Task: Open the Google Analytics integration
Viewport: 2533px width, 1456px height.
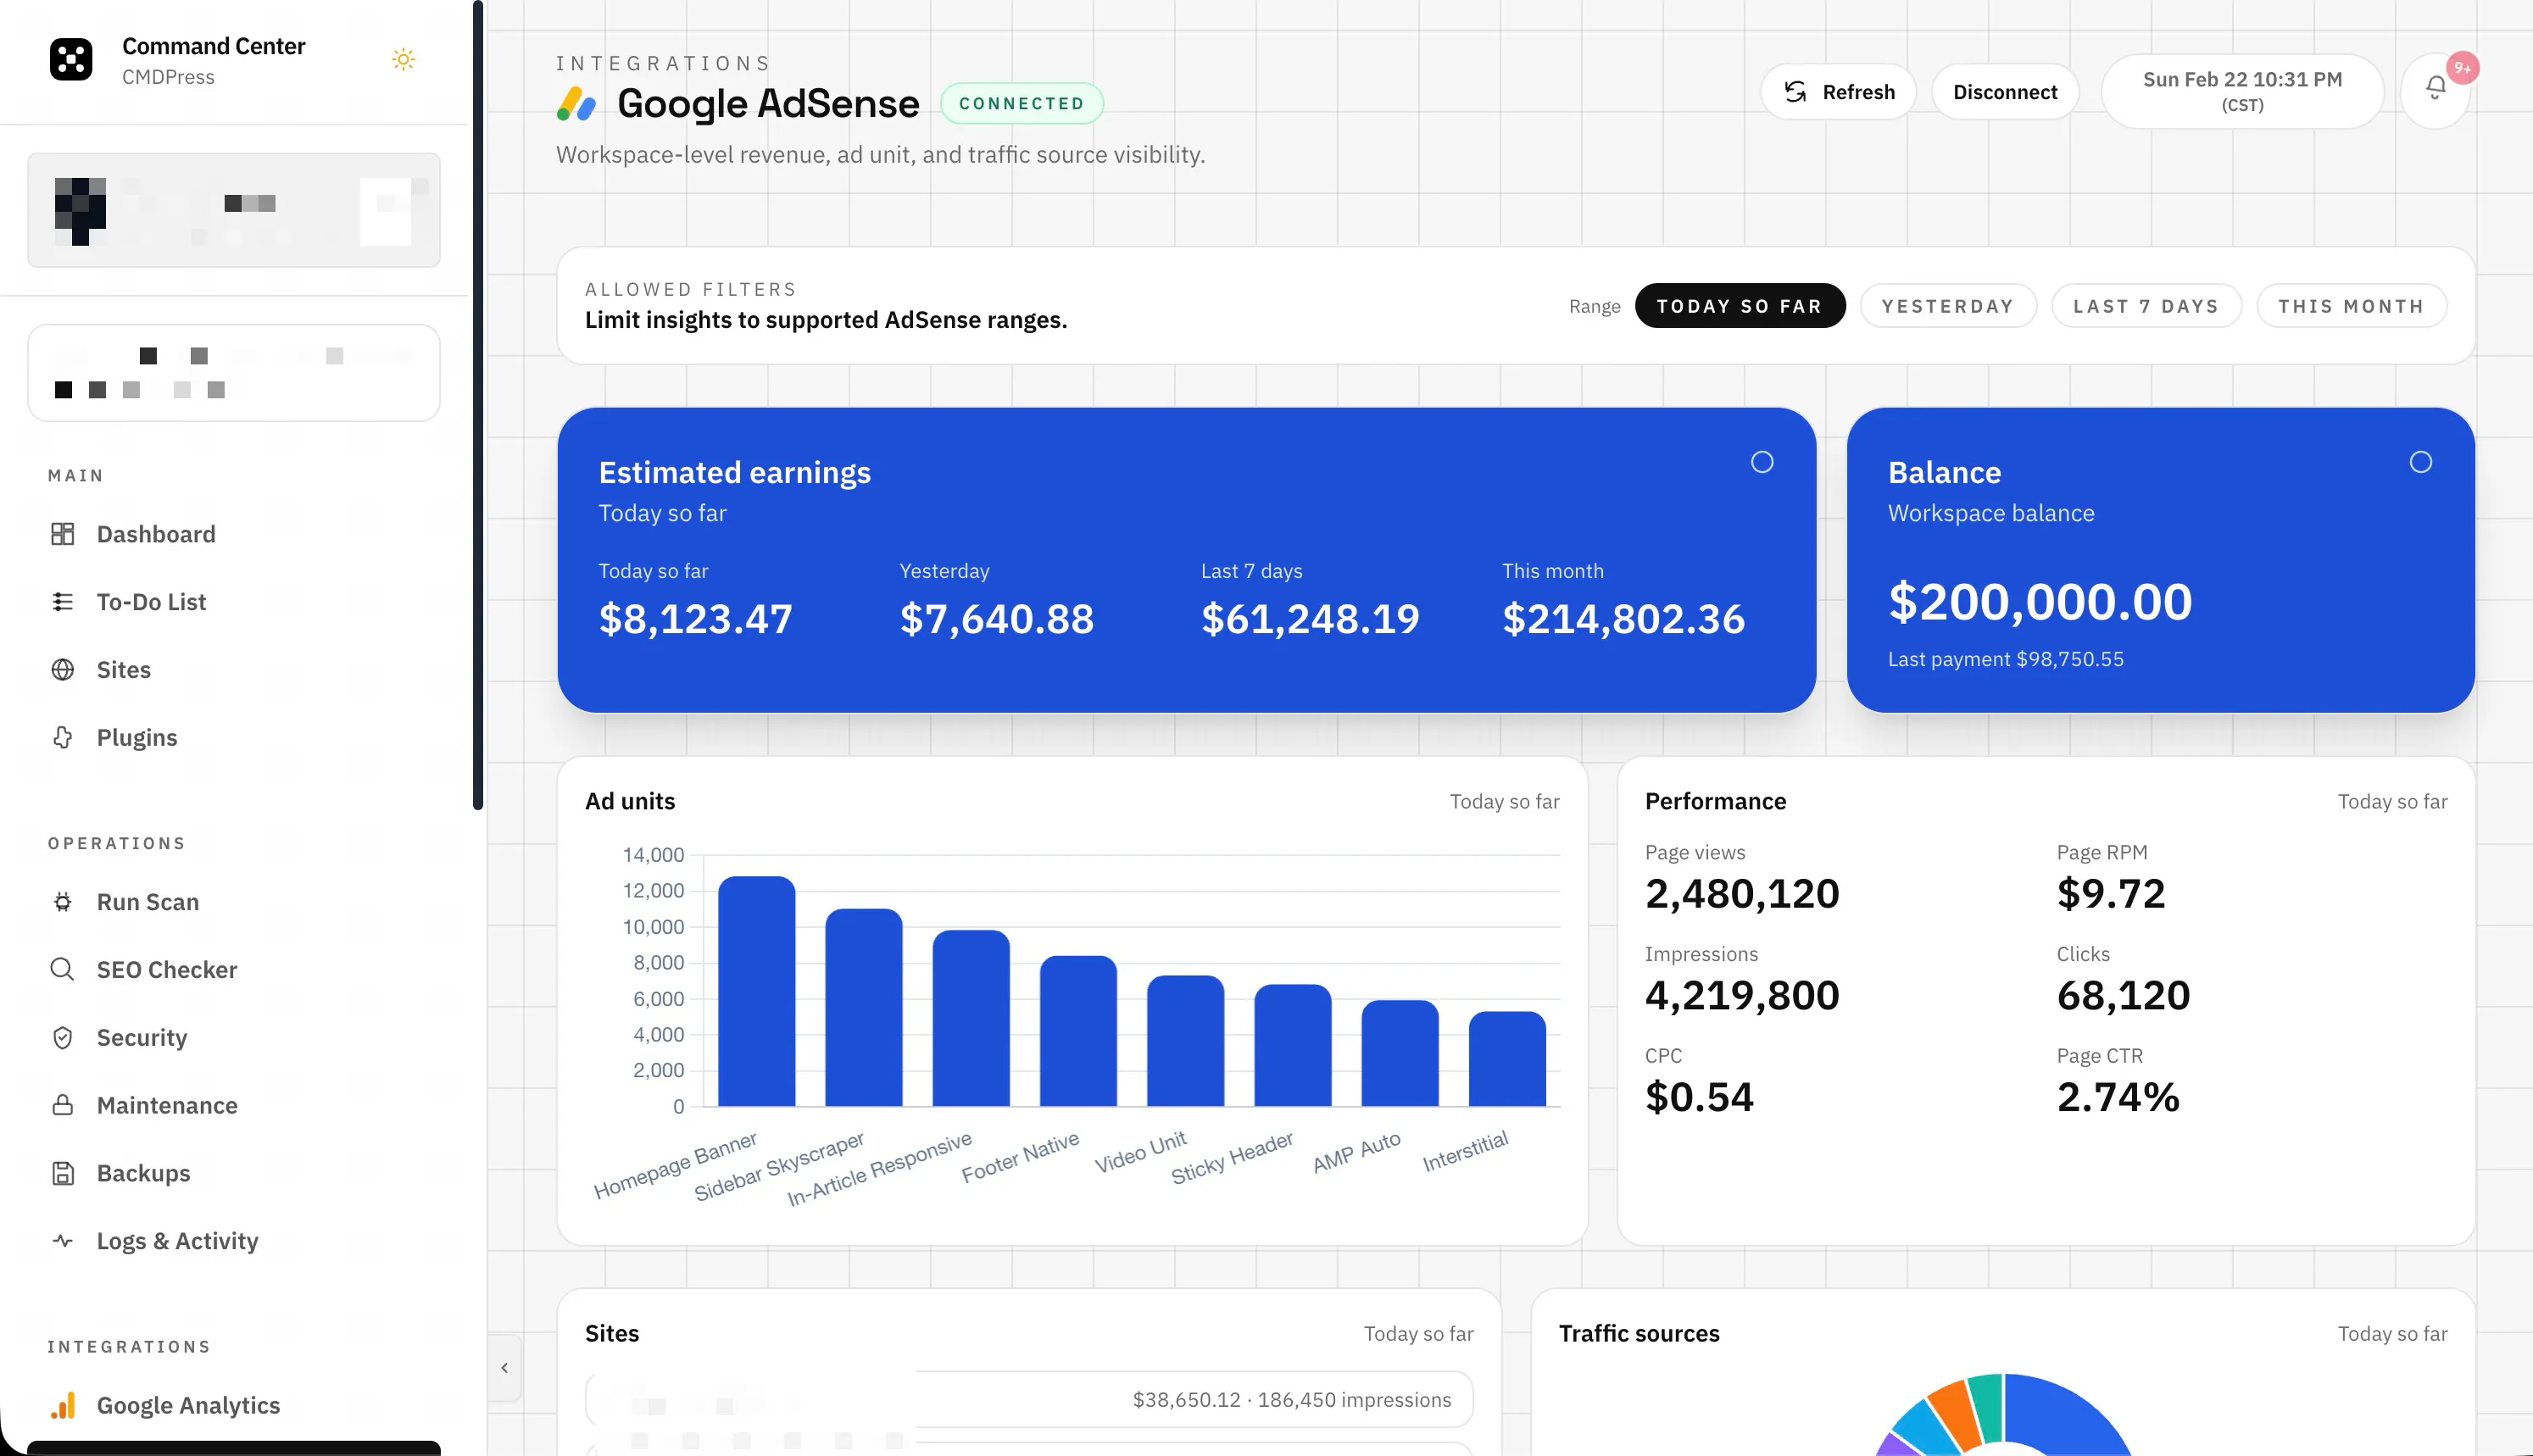Action: [x=234, y=1405]
